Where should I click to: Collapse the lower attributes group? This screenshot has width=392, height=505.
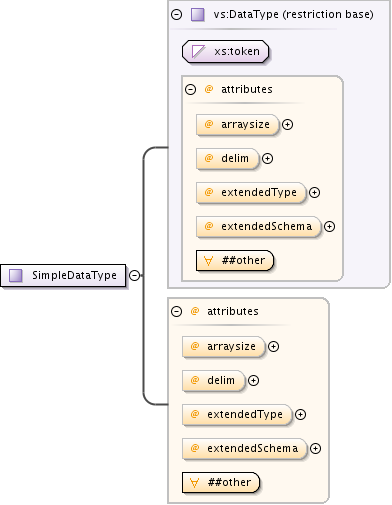(176, 311)
